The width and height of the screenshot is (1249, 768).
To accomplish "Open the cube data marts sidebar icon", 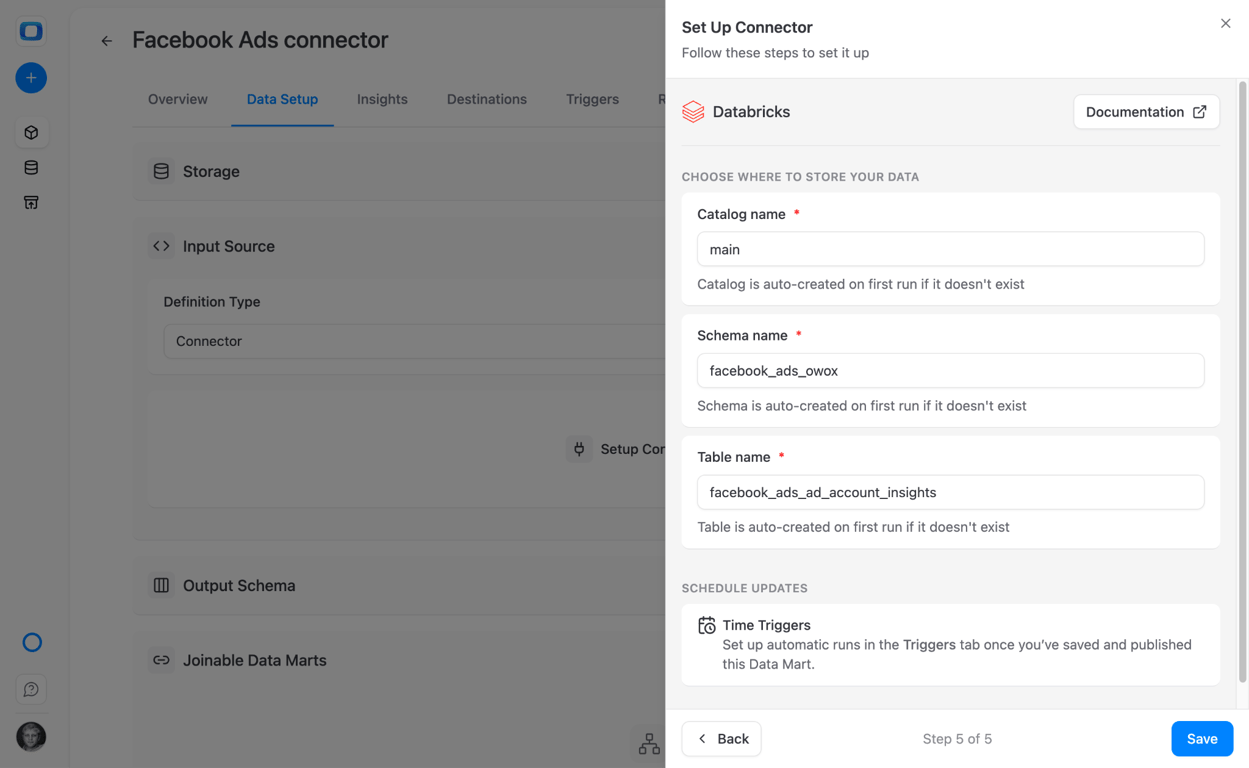I will (x=31, y=132).
